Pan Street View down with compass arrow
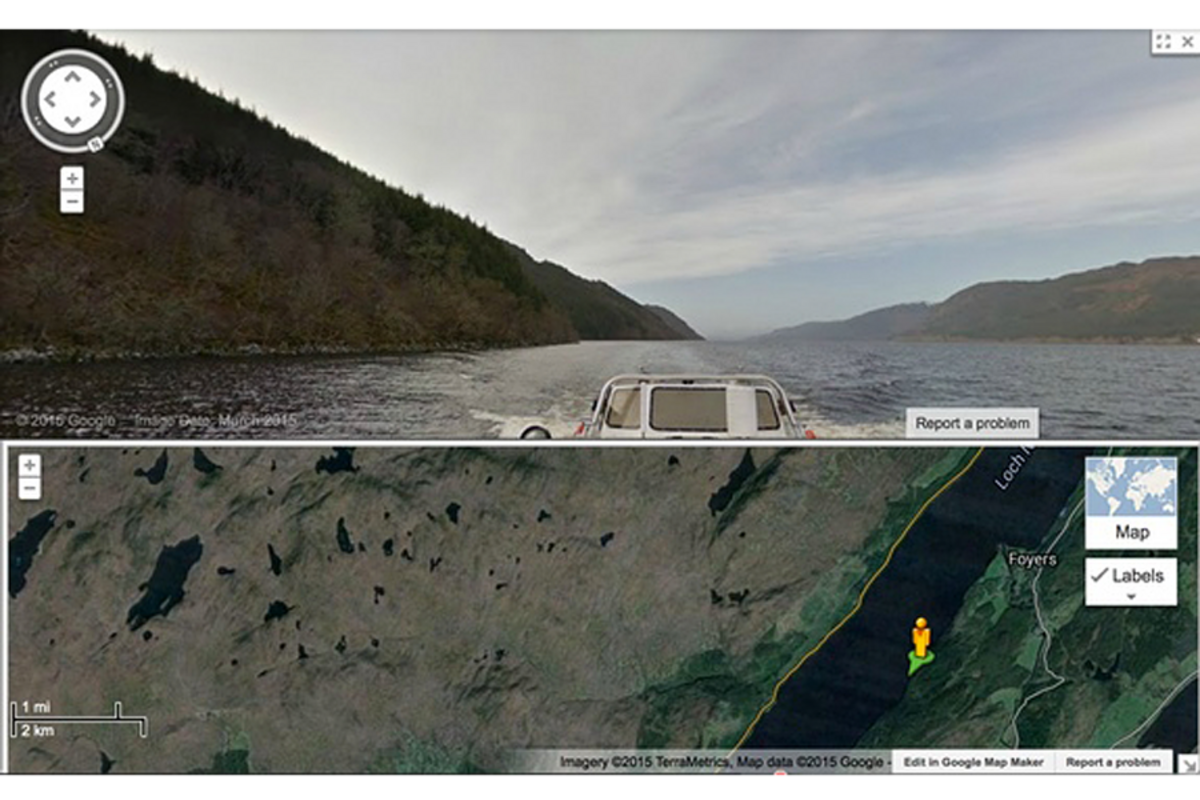Image resolution: width=1200 pixels, height=800 pixels. pos(72,122)
